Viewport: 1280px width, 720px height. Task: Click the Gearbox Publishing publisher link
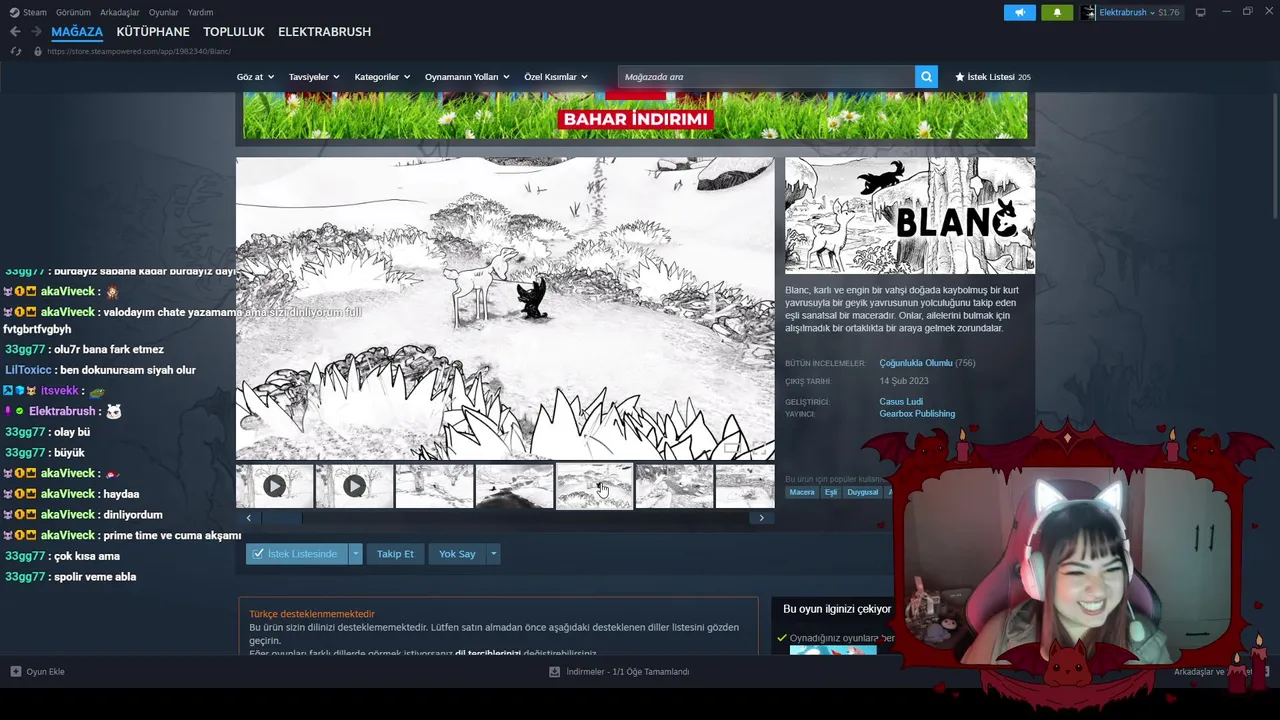coord(917,414)
